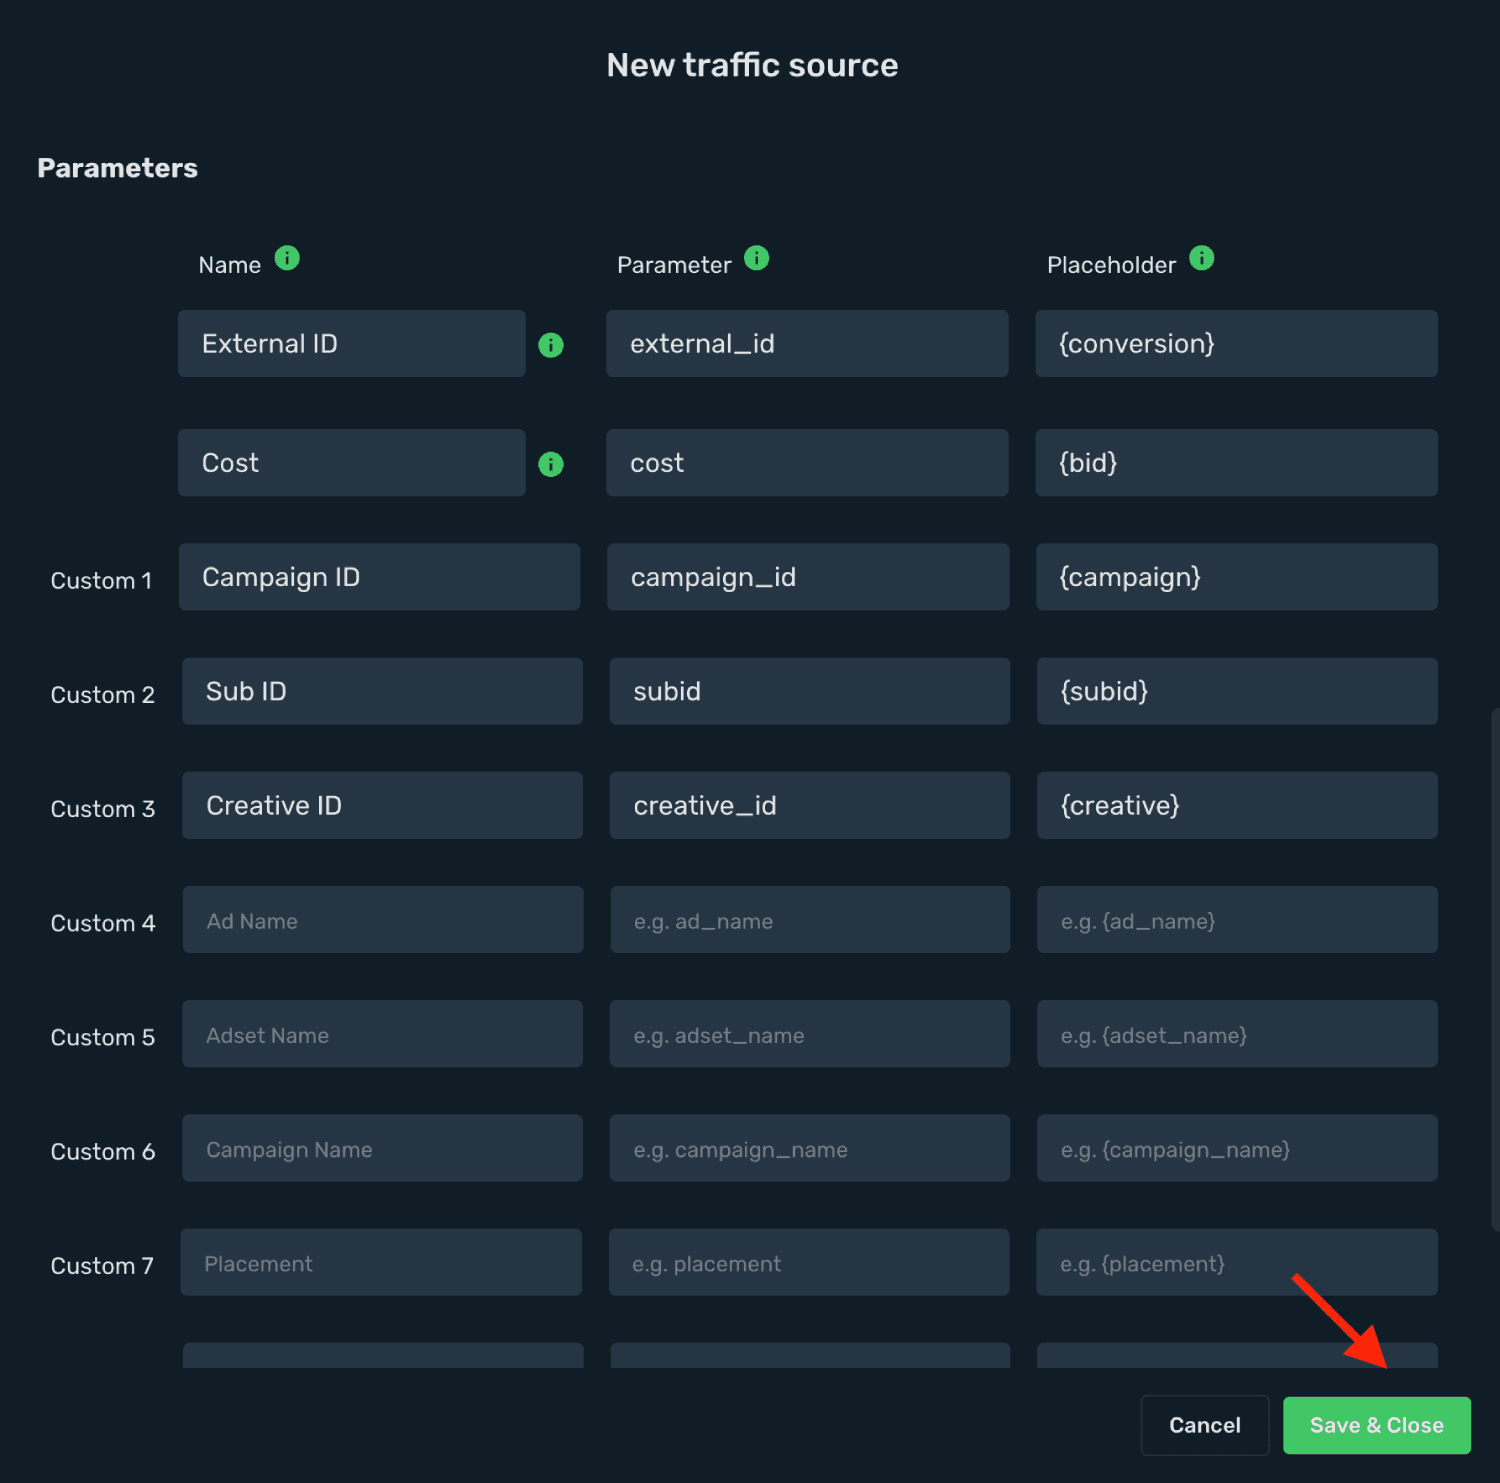This screenshot has width=1500, height=1483.
Task: Edit the campaign_id parameter field
Action: pos(808,577)
